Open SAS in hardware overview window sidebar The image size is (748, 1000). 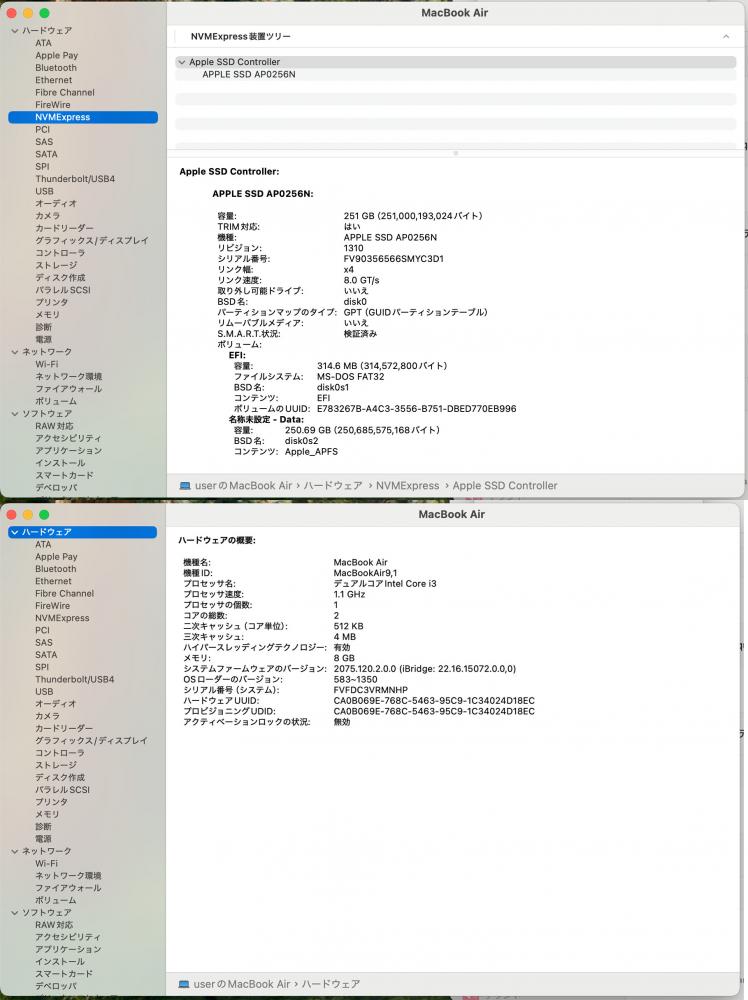(x=45, y=643)
